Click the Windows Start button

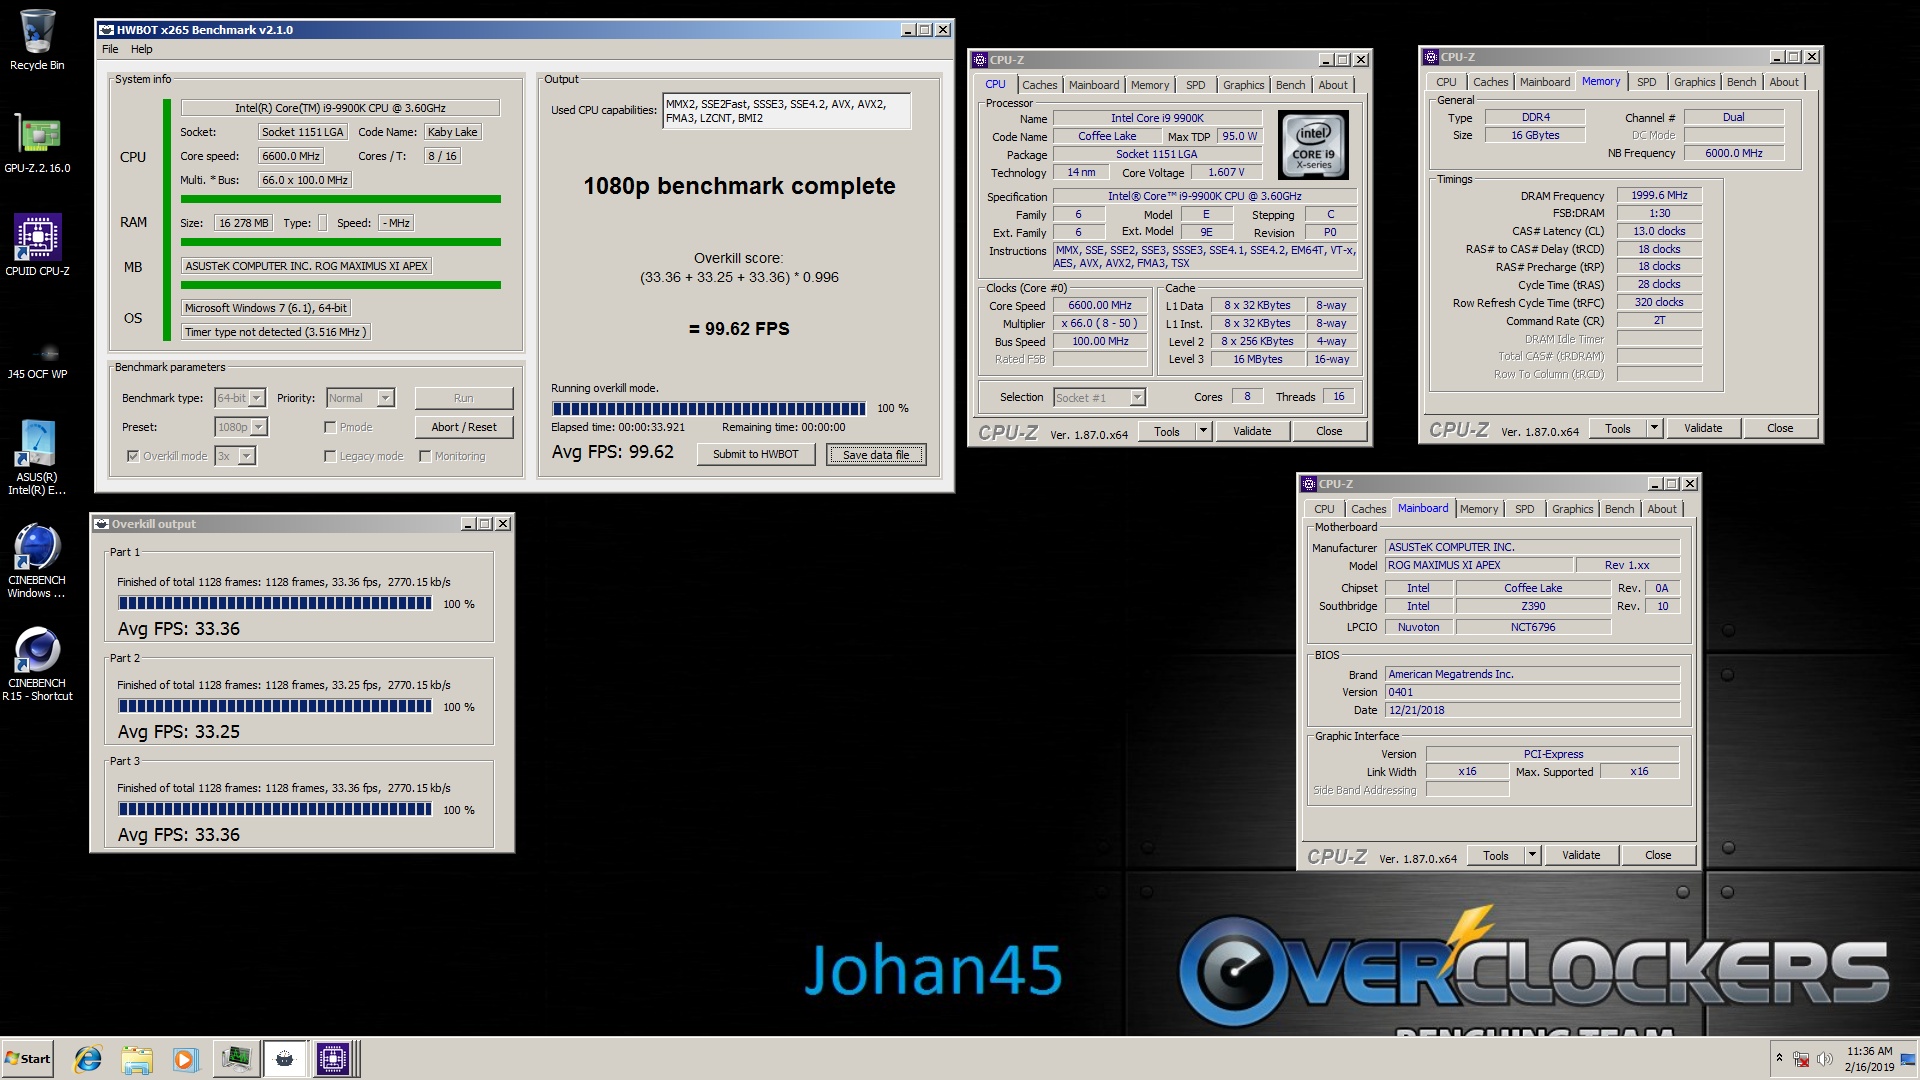tap(28, 1059)
